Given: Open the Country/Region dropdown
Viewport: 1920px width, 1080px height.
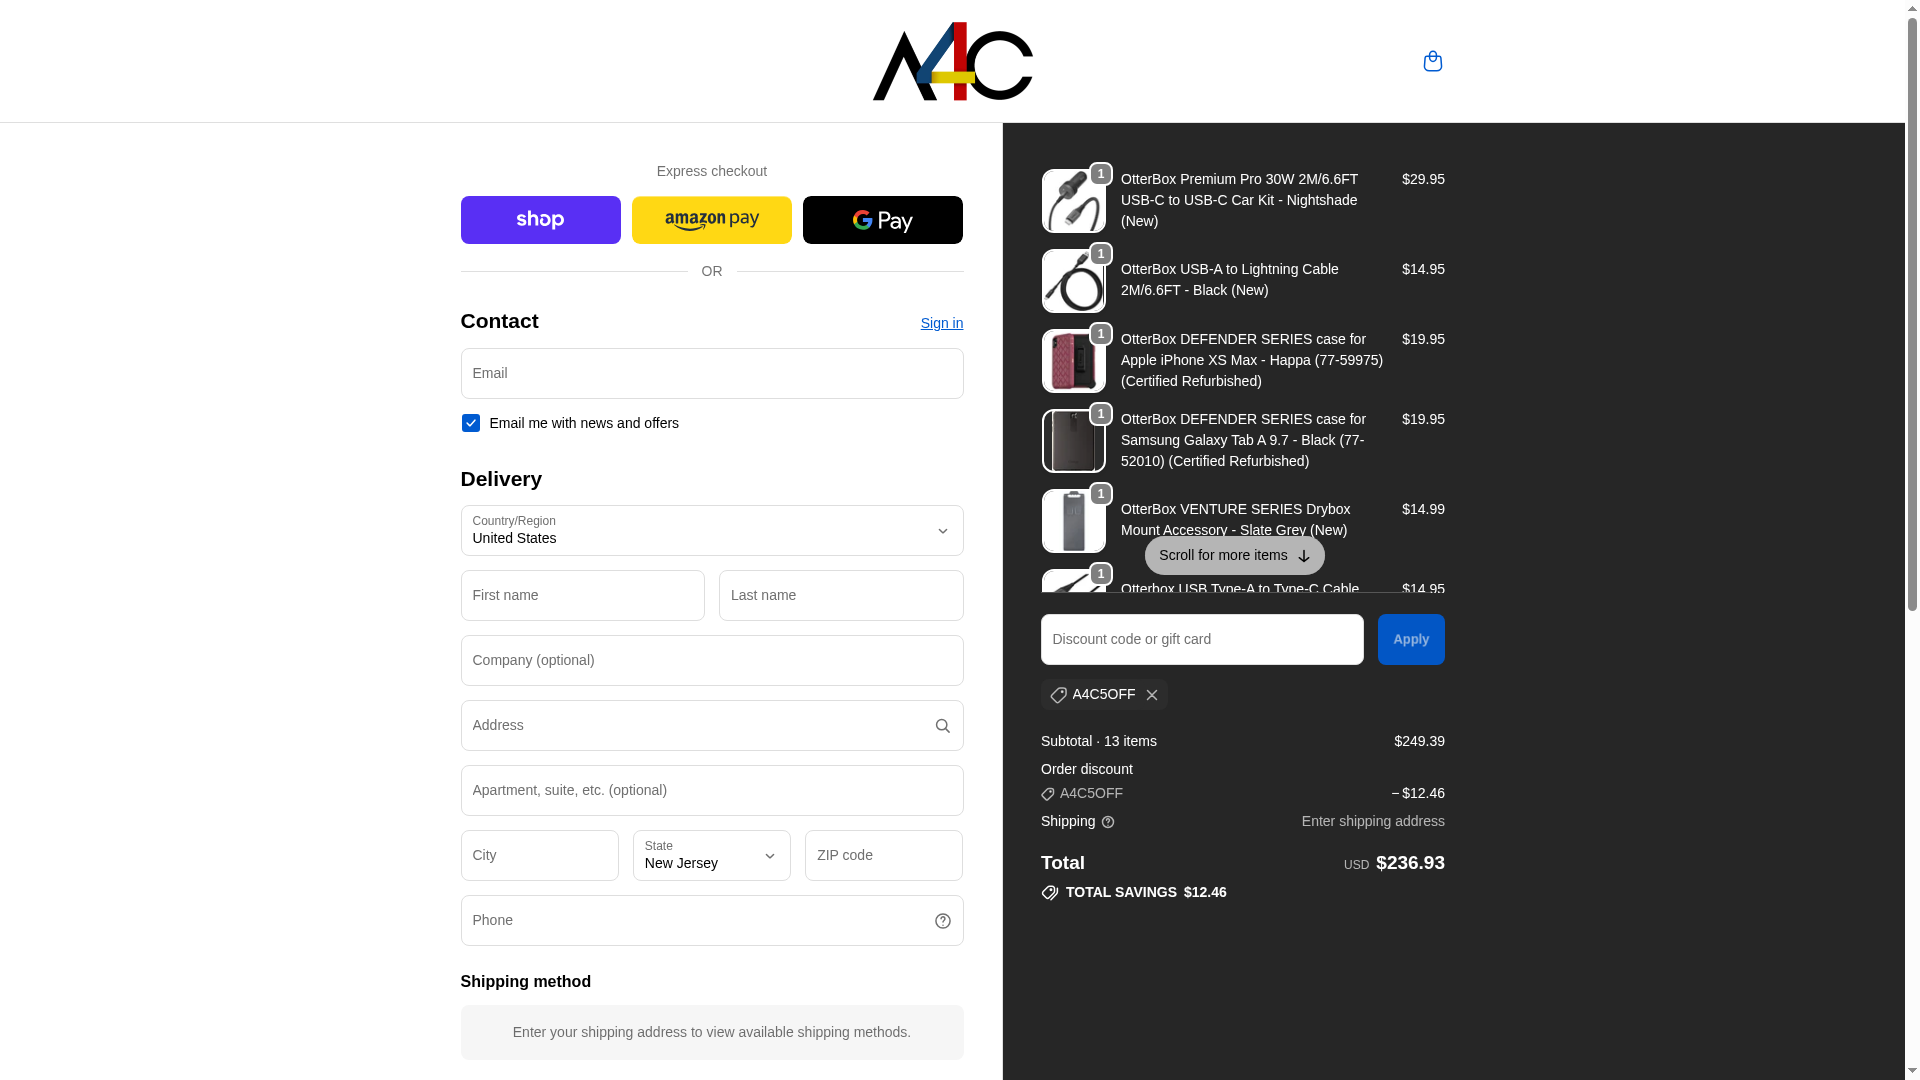Looking at the screenshot, I should (x=712, y=531).
